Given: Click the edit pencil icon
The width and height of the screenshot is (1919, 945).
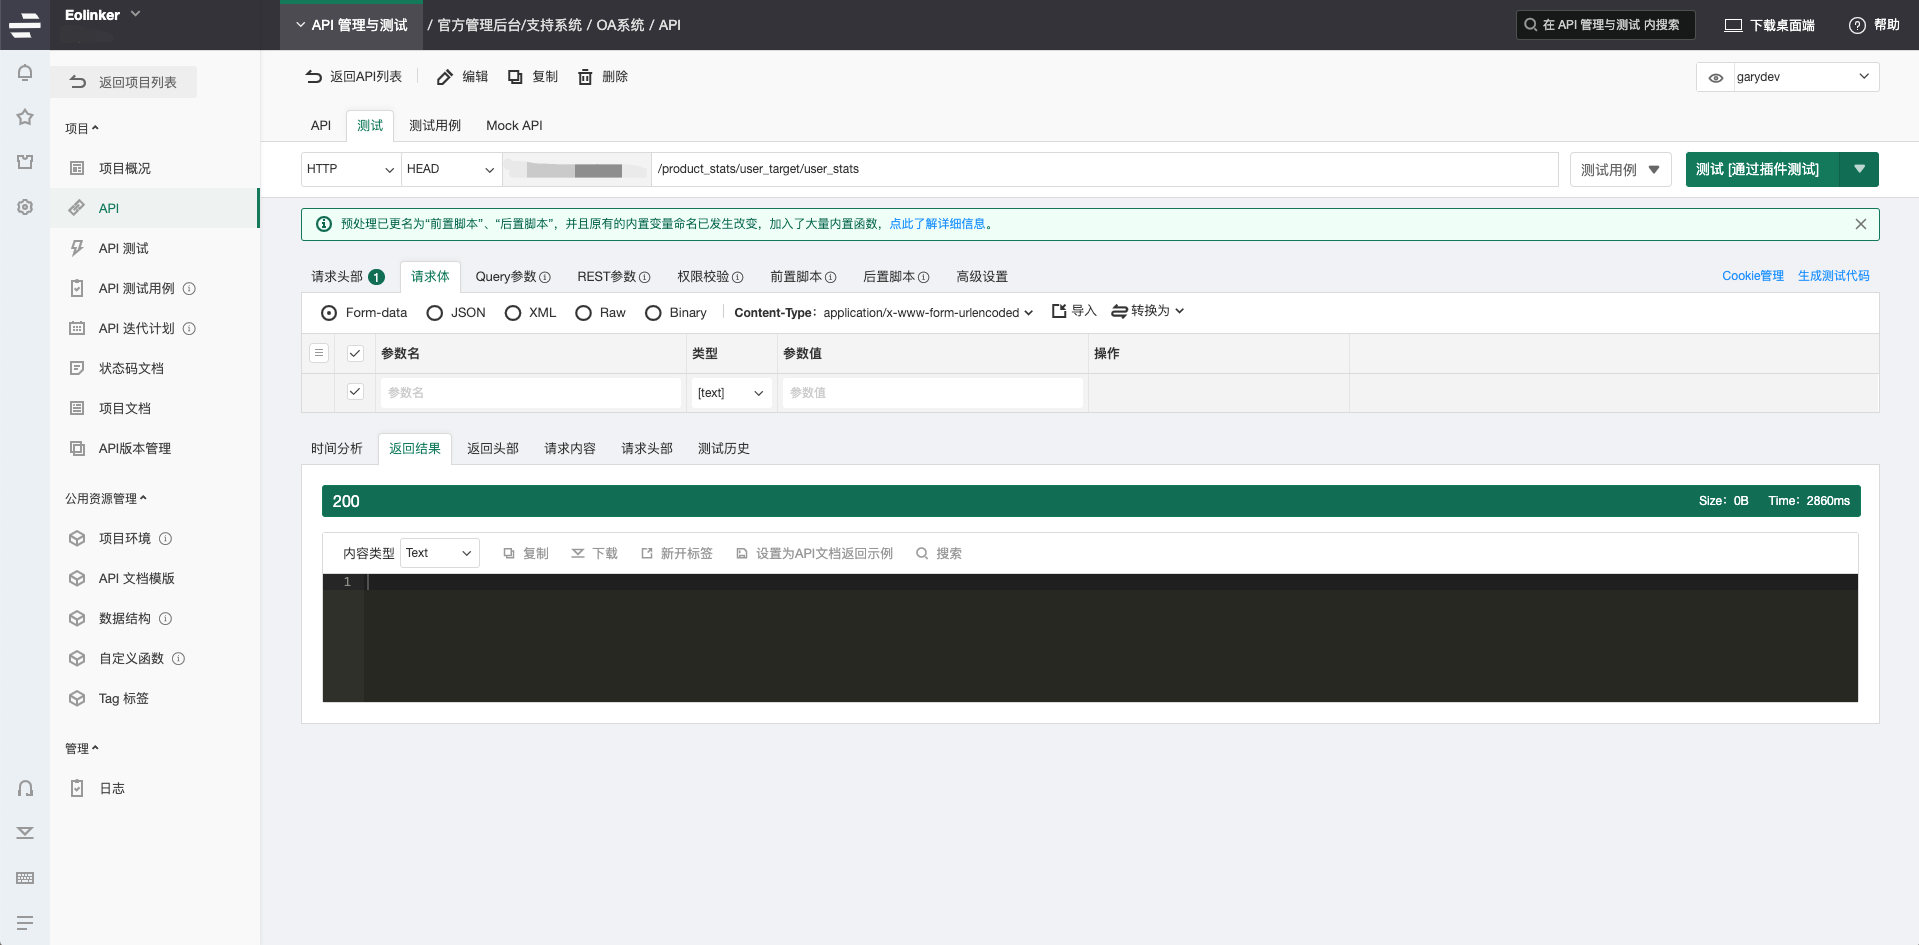Looking at the screenshot, I should (x=445, y=77).
